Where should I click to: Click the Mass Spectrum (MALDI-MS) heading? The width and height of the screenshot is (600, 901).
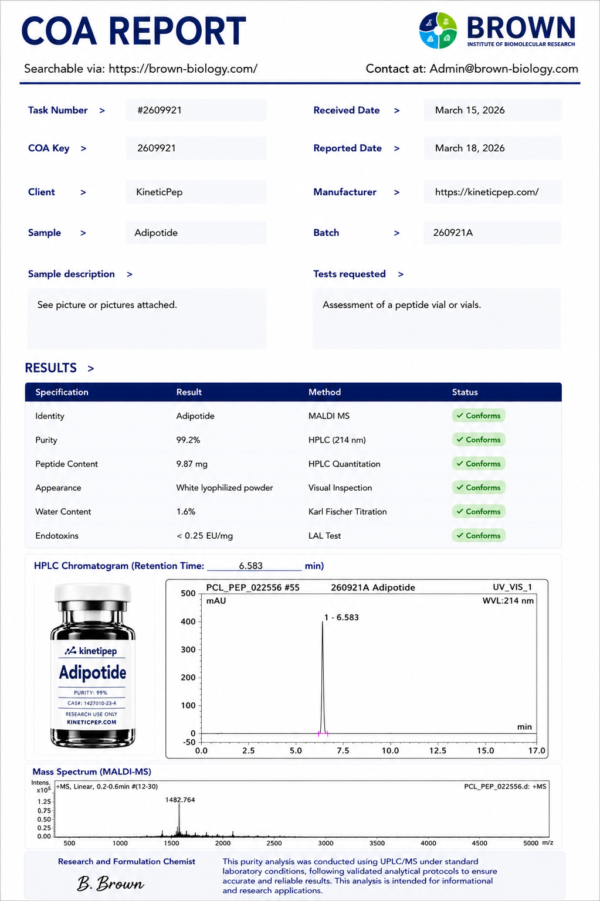(x=91, y=772)
